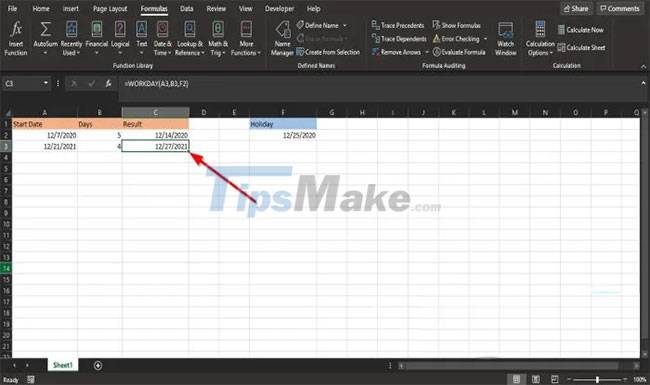Toggle Show Formulas
Screen dimensions: 650x385
click(x=456, y=25)
